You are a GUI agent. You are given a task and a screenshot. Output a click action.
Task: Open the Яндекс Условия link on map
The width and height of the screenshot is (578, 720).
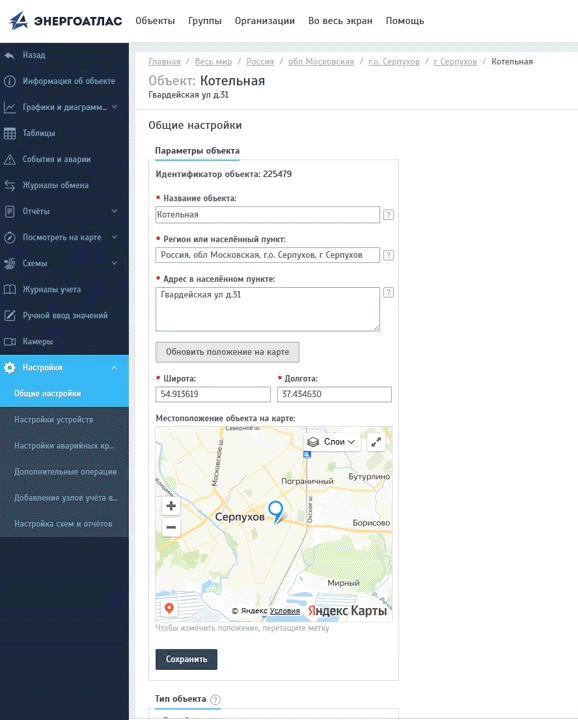(x=285, y=611)
